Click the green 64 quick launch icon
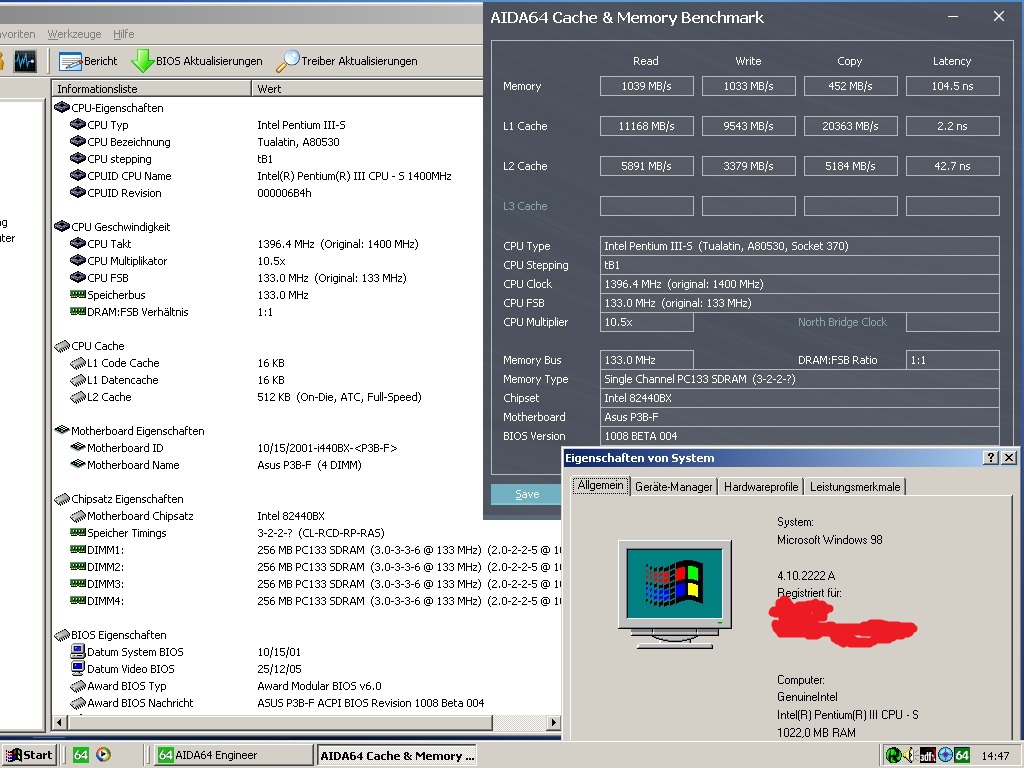 [x=80, y=755]
